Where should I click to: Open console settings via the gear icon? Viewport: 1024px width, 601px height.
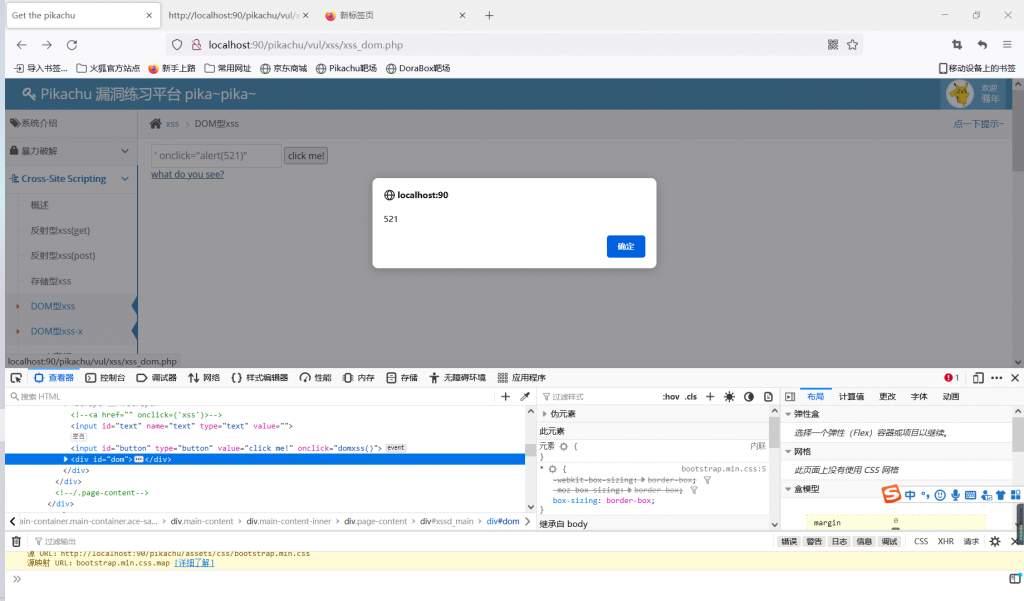[x=994, y=541]
